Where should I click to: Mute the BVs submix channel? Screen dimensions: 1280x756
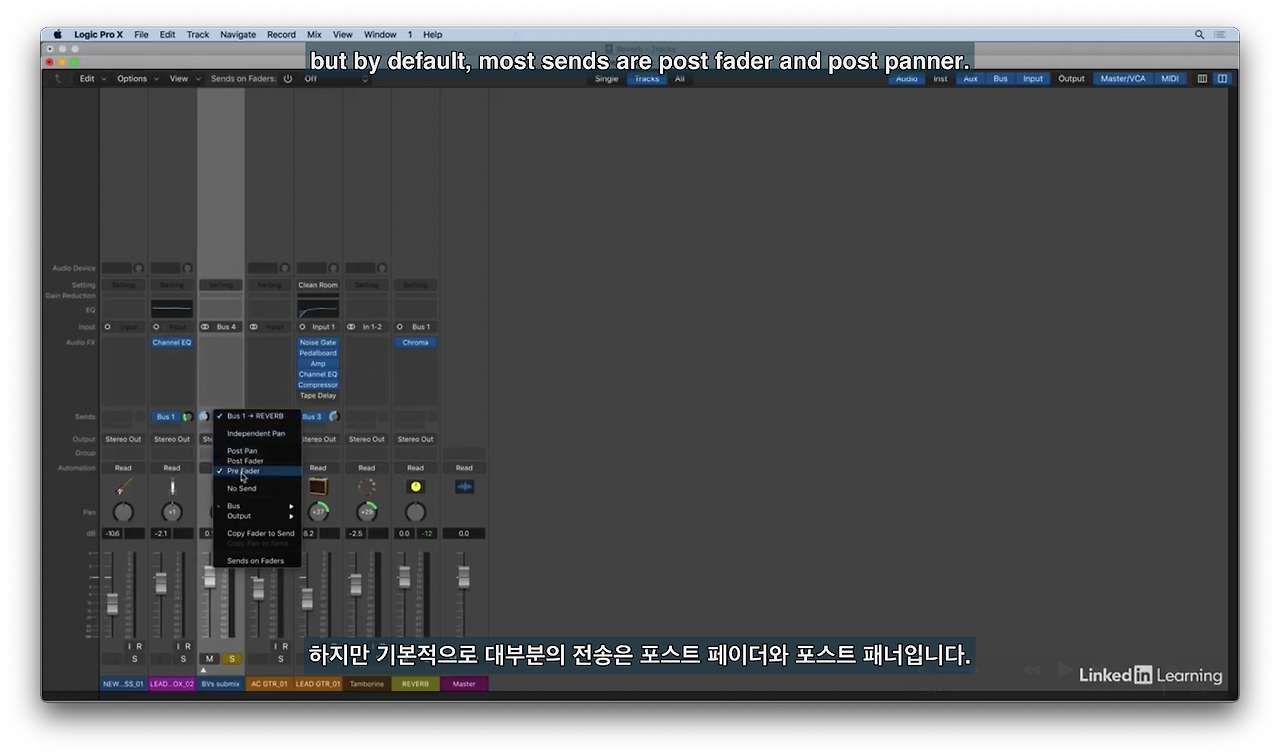pos(209,659)
